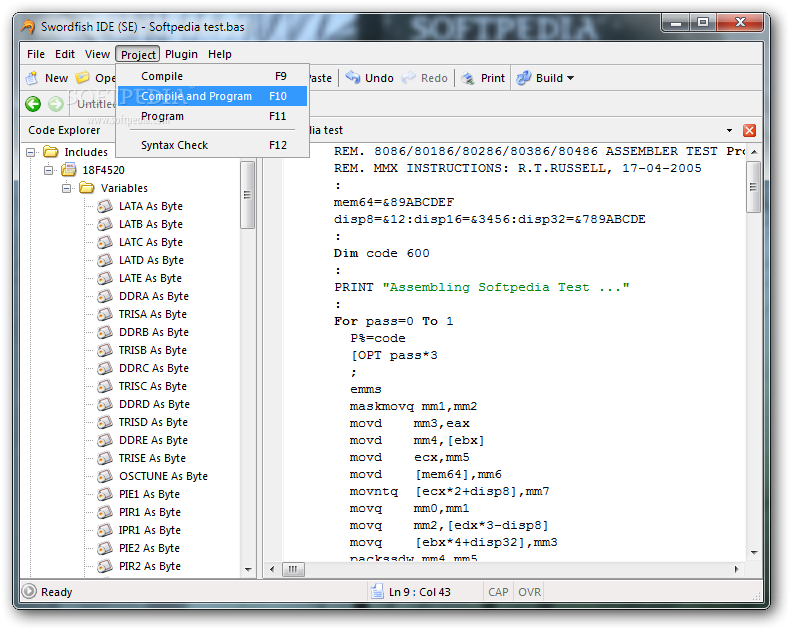Viewport: 791px width, 630px height.
Task: Choose Compile and Program menu entry
Action: pyautogui.click(x=212, y=96)
